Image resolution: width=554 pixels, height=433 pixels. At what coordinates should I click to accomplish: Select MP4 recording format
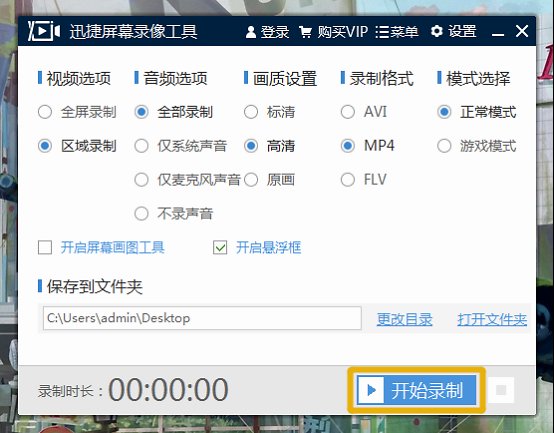(x=368, y=146)
